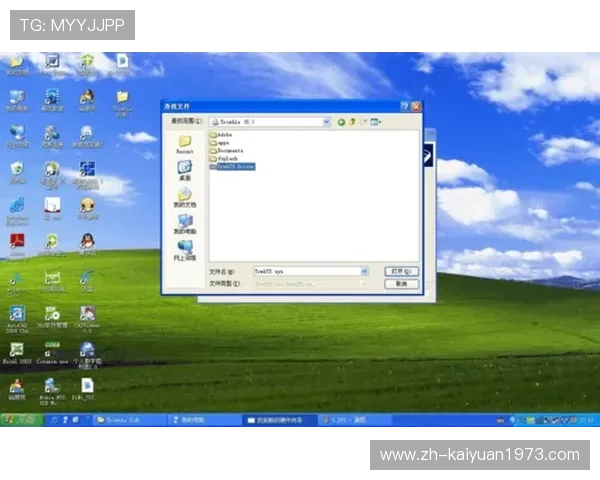Screen dimensions: 600x480
Task: Expand the File type (文件类型) dropdown
Action: click(x=364, y=284)
